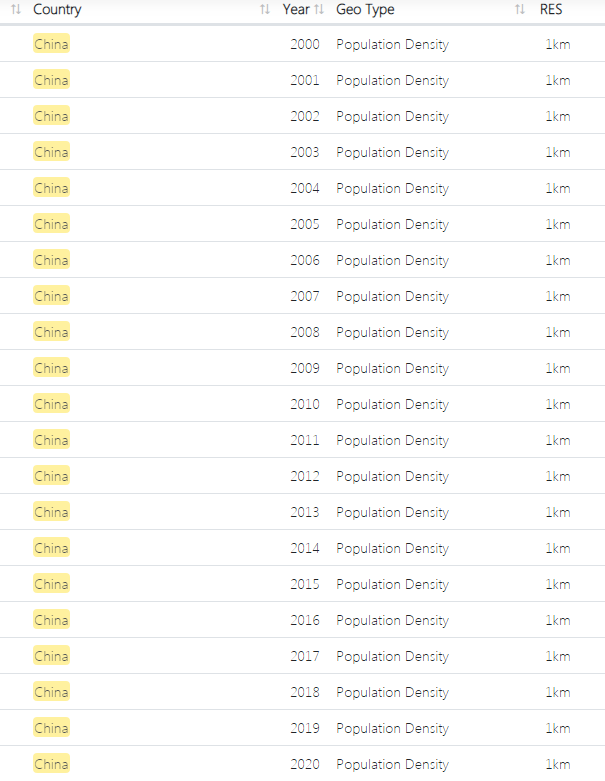Click the 1km value in the 2020 row
This screenshot has height=781, width=605.
coord(558,765)
